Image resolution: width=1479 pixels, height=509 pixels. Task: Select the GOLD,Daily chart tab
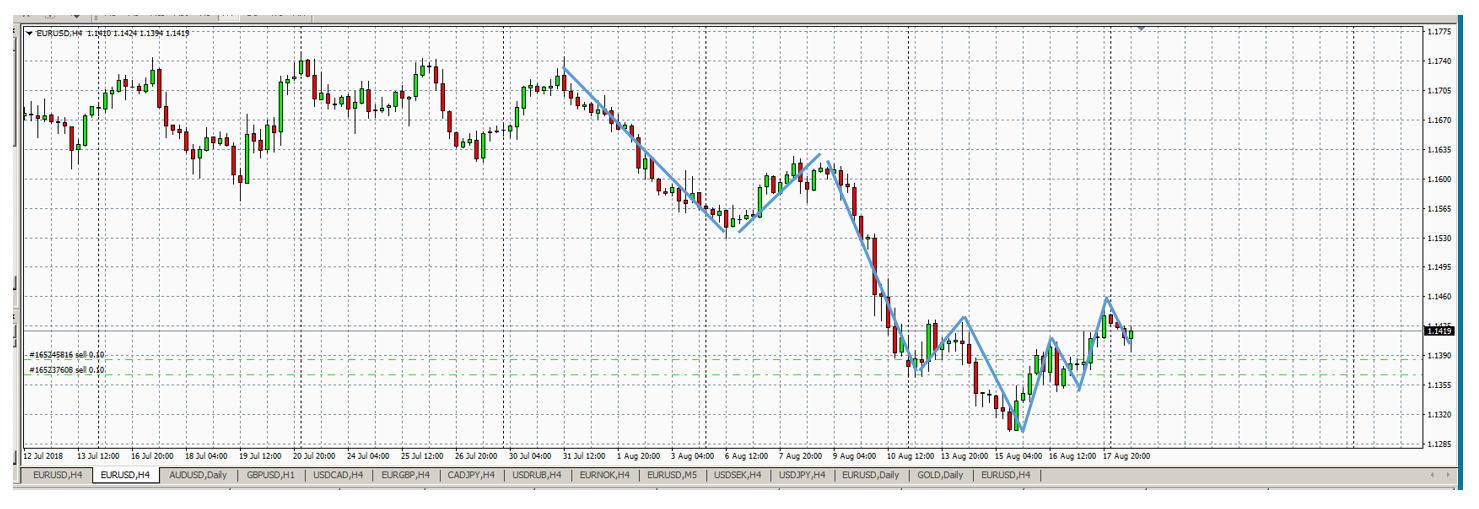click(940, 475)
